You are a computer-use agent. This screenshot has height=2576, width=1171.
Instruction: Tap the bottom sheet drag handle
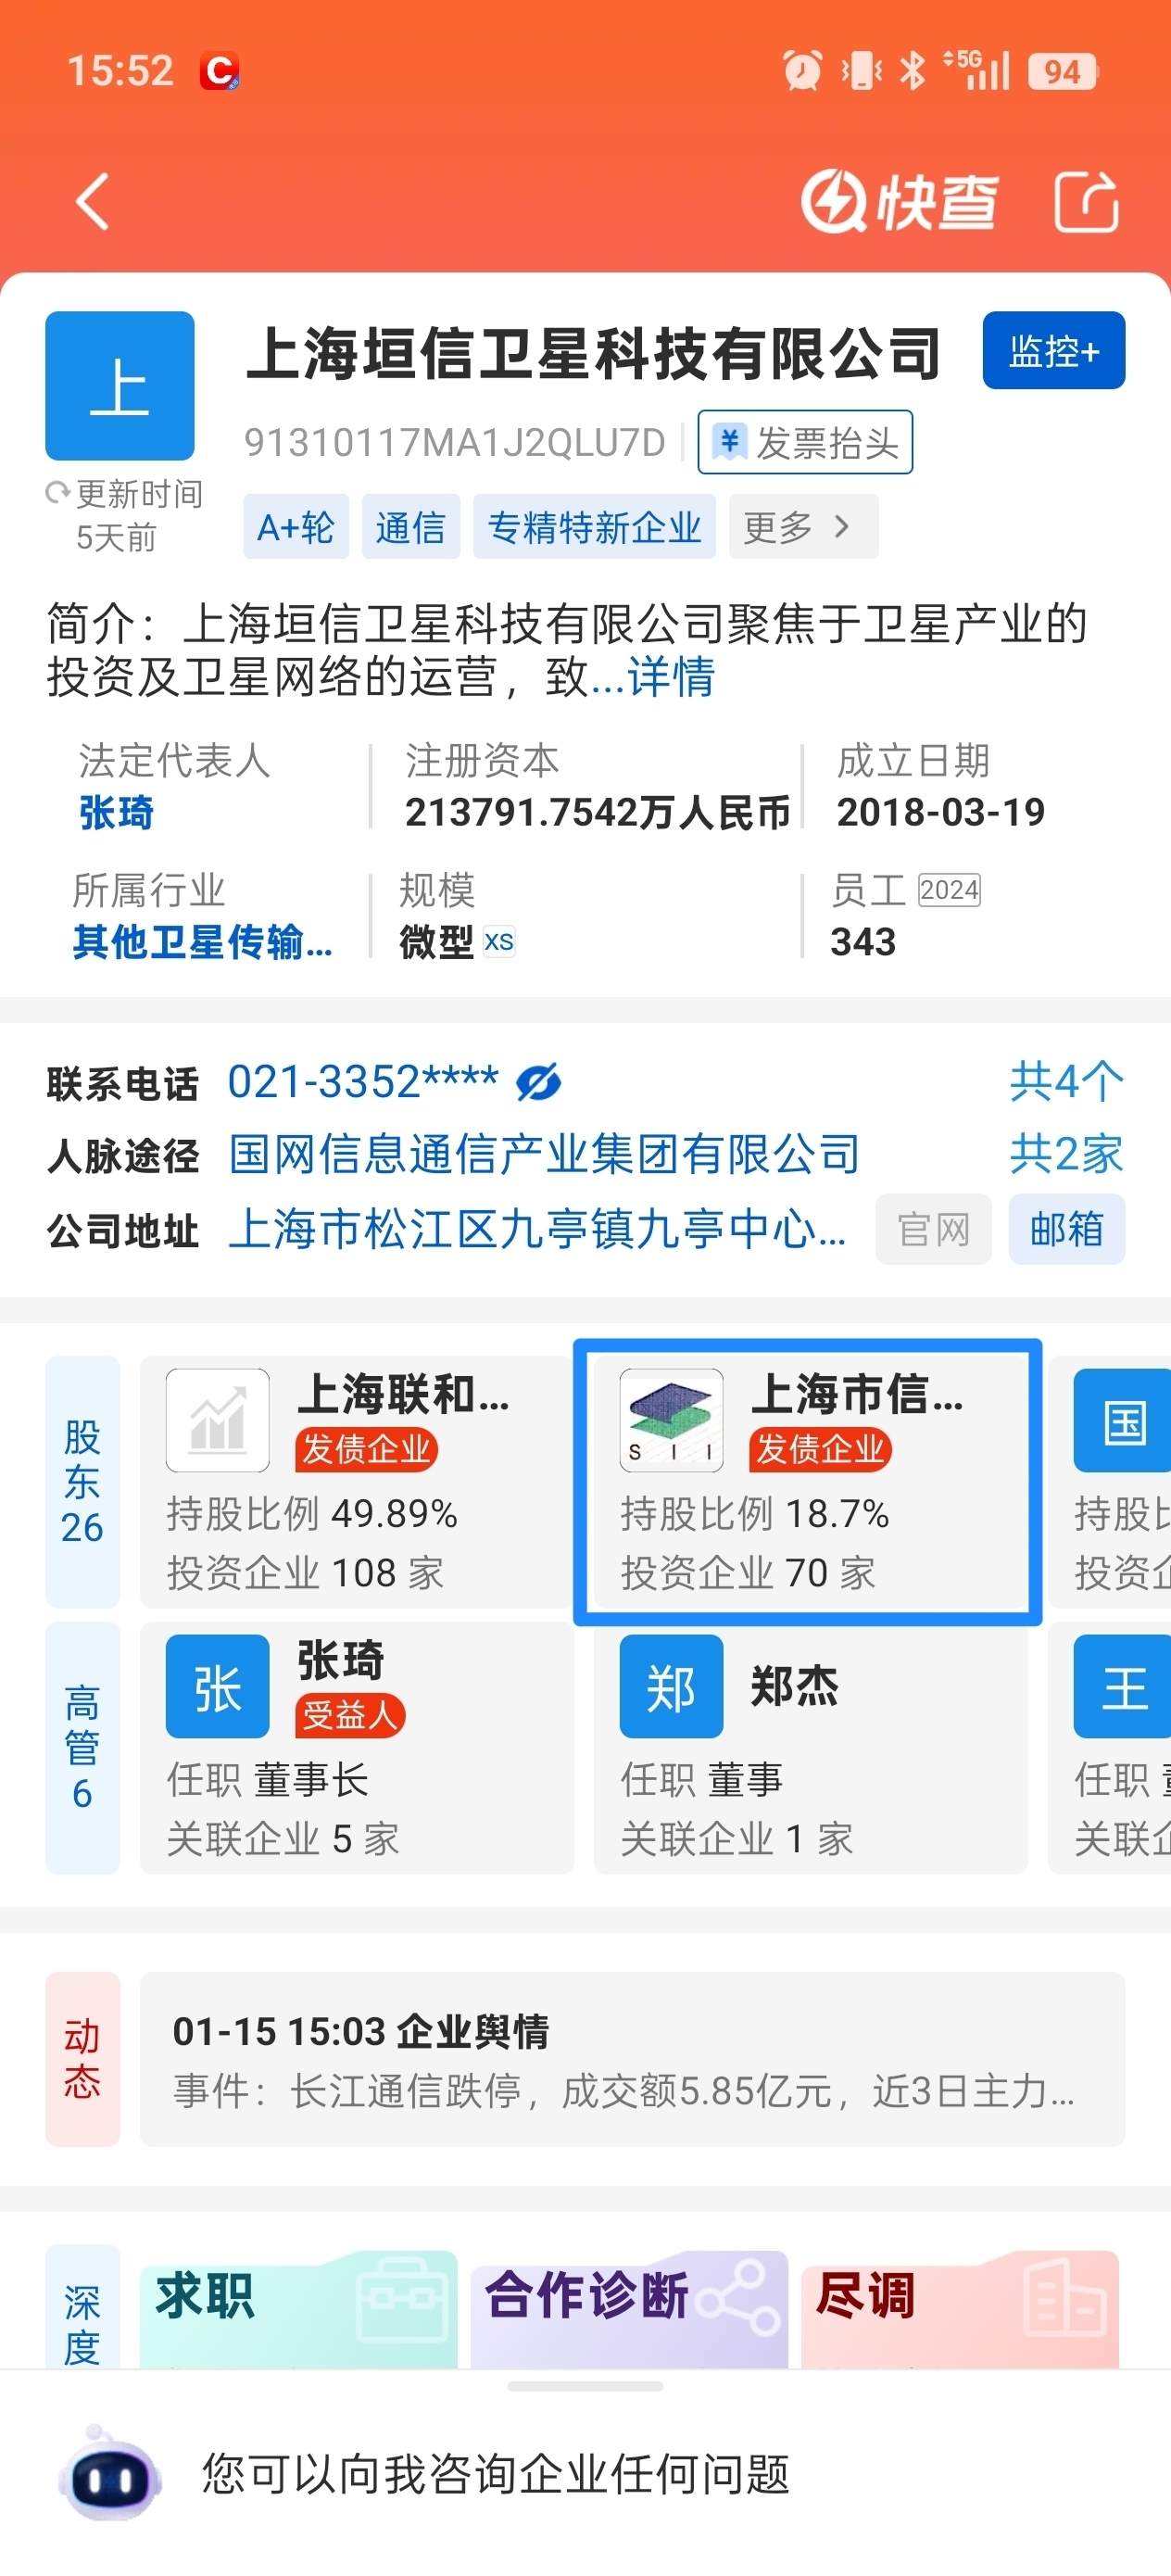[585, 2386]
